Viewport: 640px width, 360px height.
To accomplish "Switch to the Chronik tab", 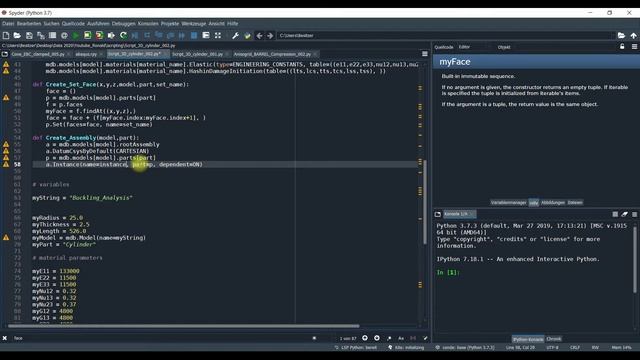I will point(553,339).
